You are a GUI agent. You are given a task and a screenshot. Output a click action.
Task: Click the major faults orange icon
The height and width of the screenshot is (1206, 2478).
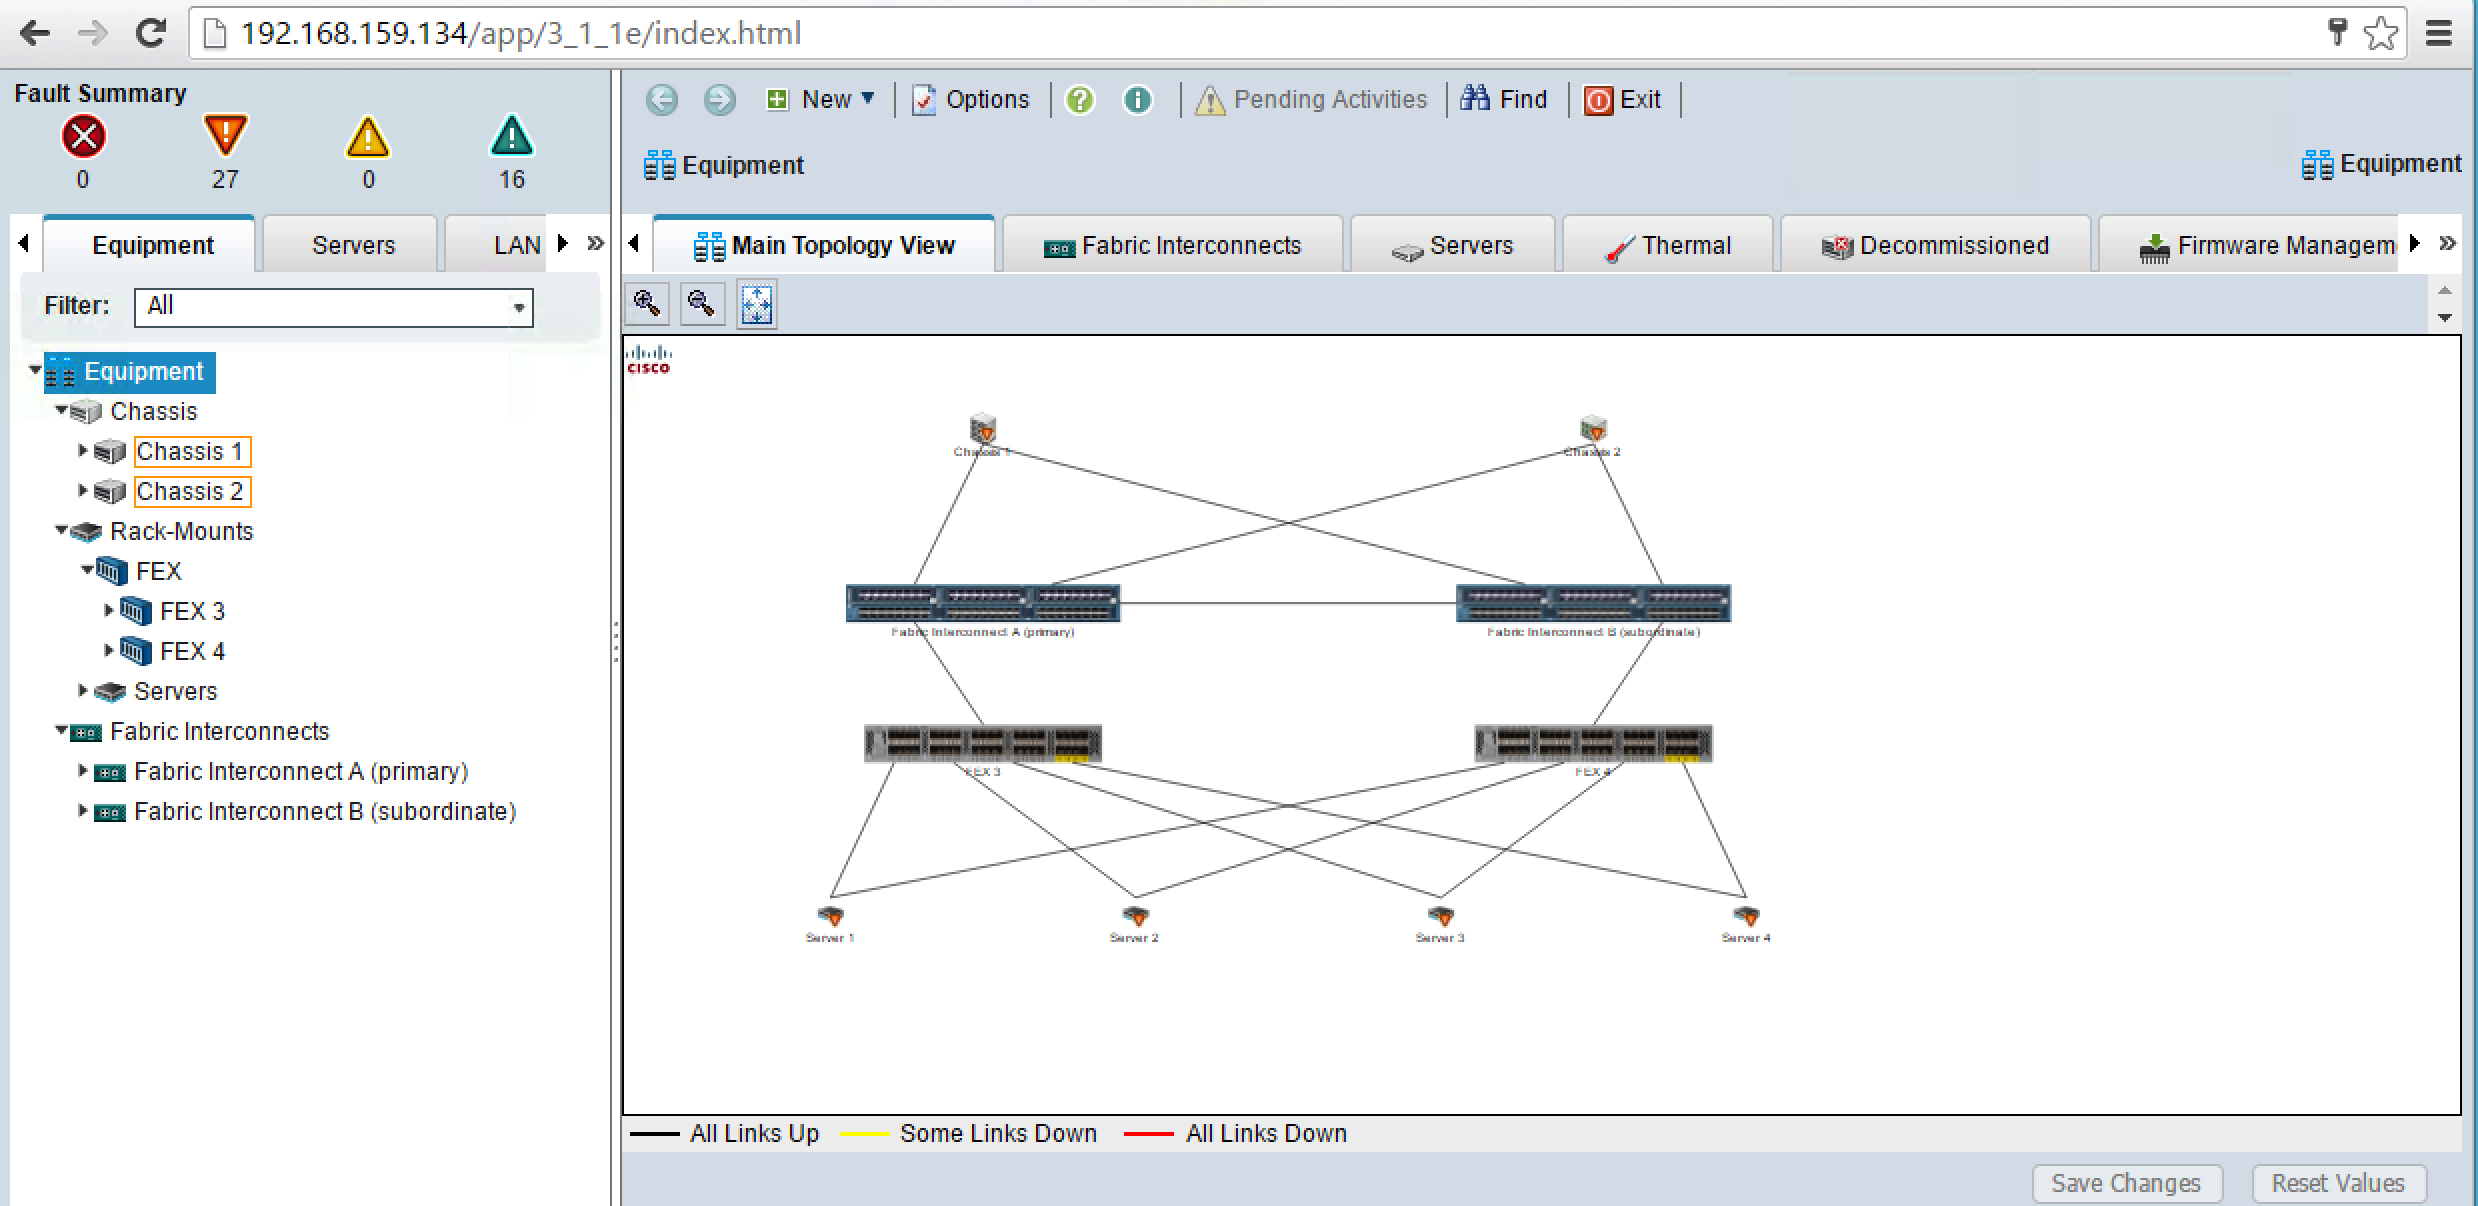[225, 135]
